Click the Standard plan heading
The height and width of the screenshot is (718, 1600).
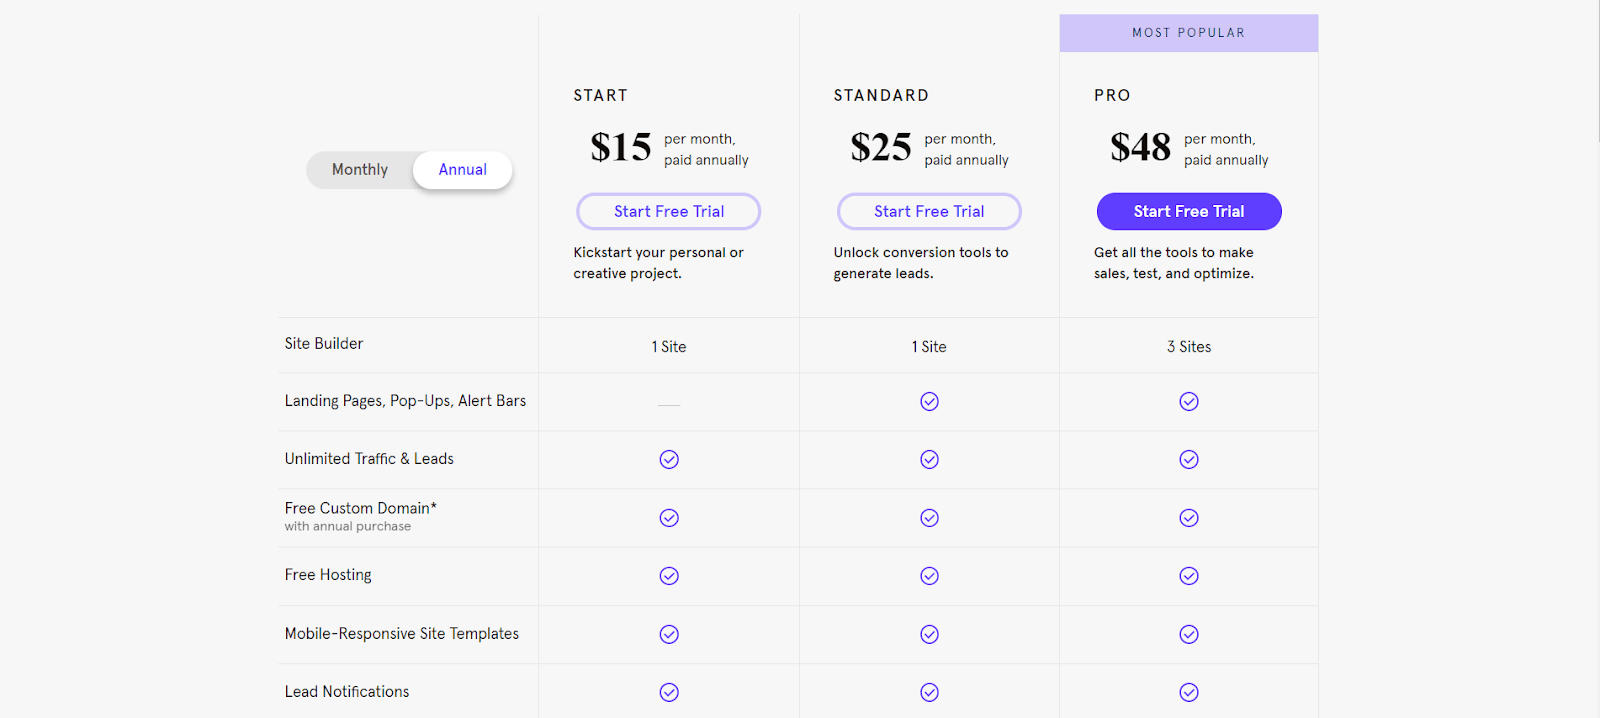click(881, 95)
